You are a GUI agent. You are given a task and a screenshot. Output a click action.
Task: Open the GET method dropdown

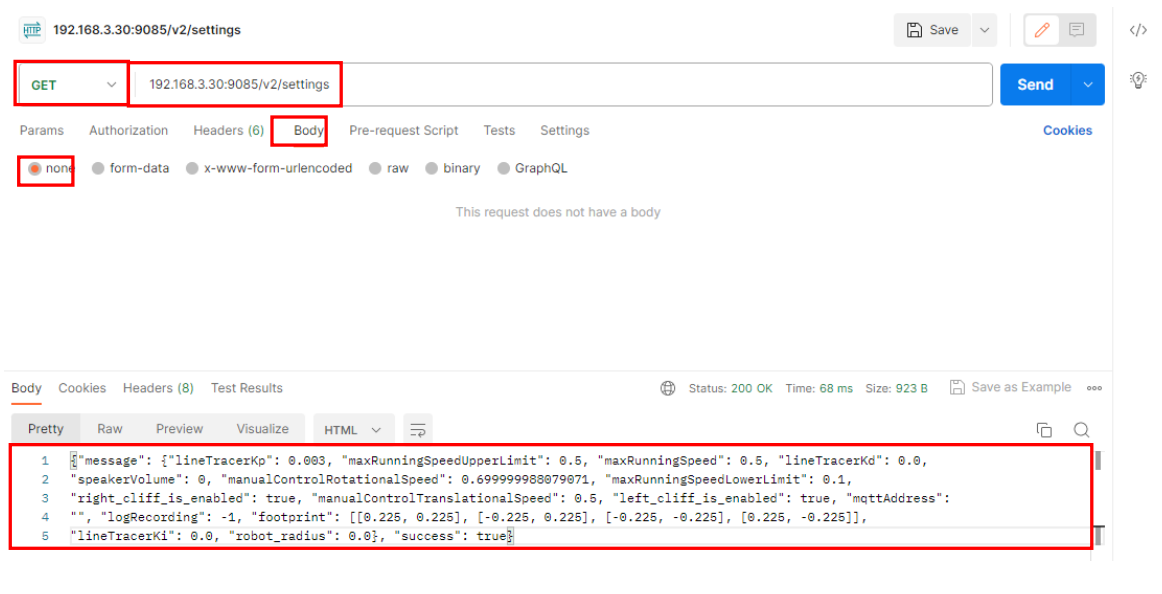point(72,85)
